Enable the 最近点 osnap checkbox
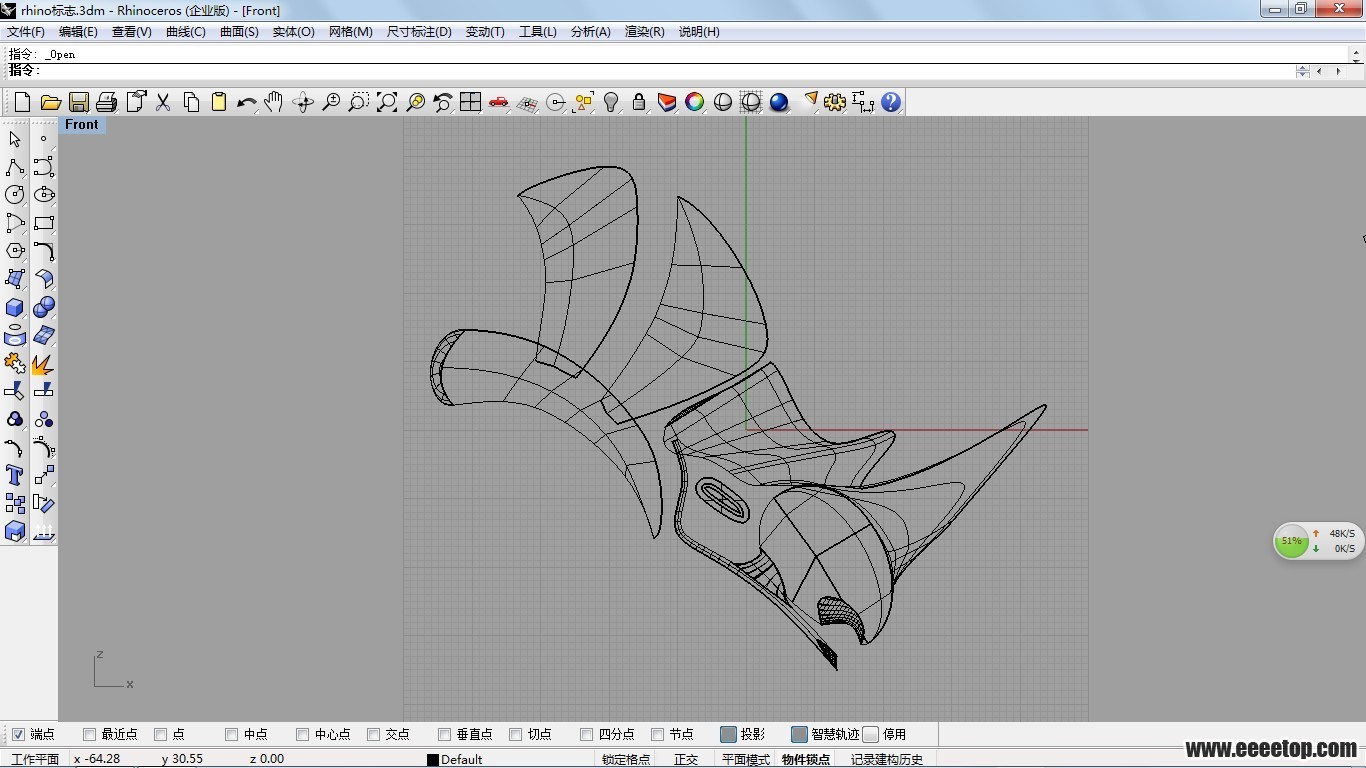This screenshot has height=768, width=1366. point(89,734)
